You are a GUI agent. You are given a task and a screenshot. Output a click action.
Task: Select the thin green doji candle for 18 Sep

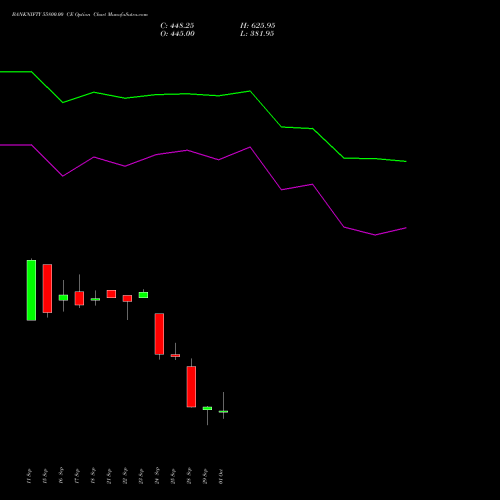pos(95,299)
